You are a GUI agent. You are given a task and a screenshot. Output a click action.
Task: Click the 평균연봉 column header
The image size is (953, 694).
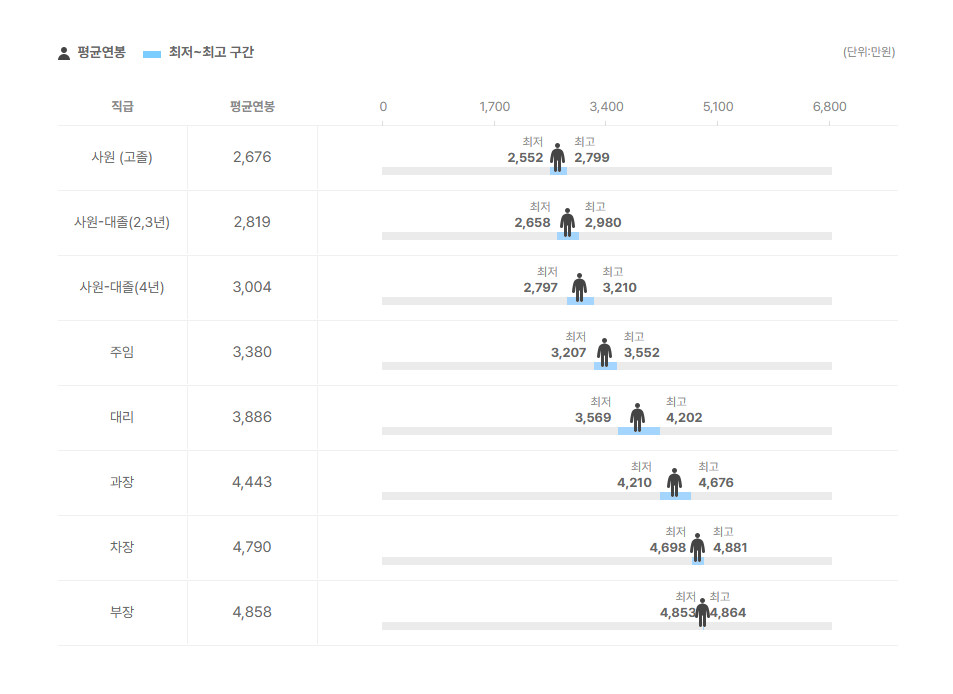point(252,107)
